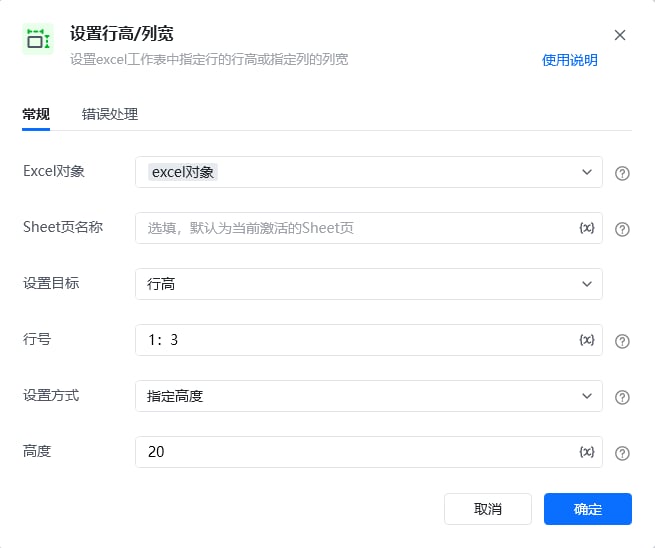Open the Excel对象 dropdown
Screen dimensions: 655x548
[x=368, y=172]
